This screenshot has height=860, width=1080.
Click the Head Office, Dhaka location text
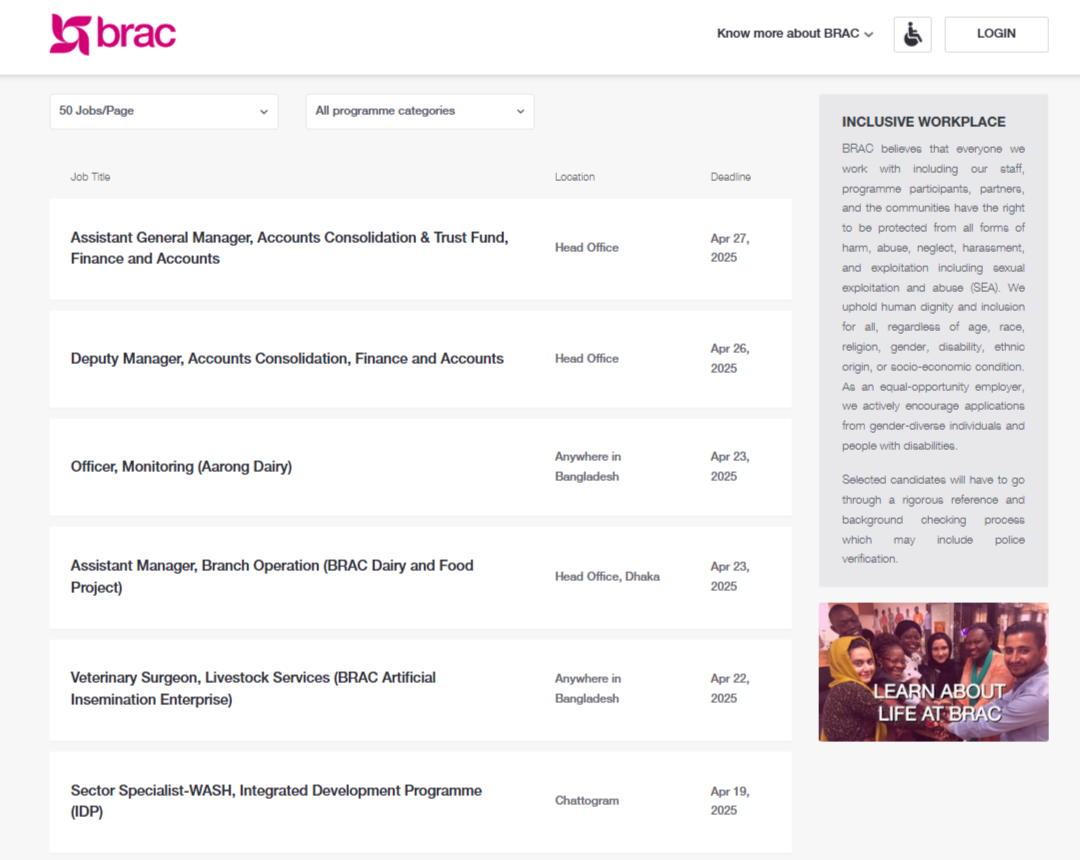click(x=607, y=577)
